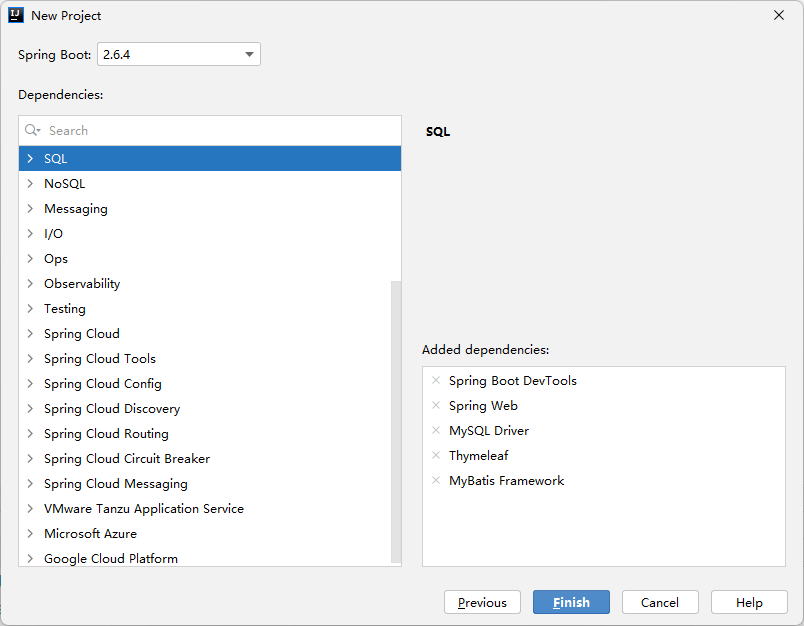Image resolution: width=804 pixels, height=626 pixels.
Task: Click Finish to create project
Action: pos(571,602)
